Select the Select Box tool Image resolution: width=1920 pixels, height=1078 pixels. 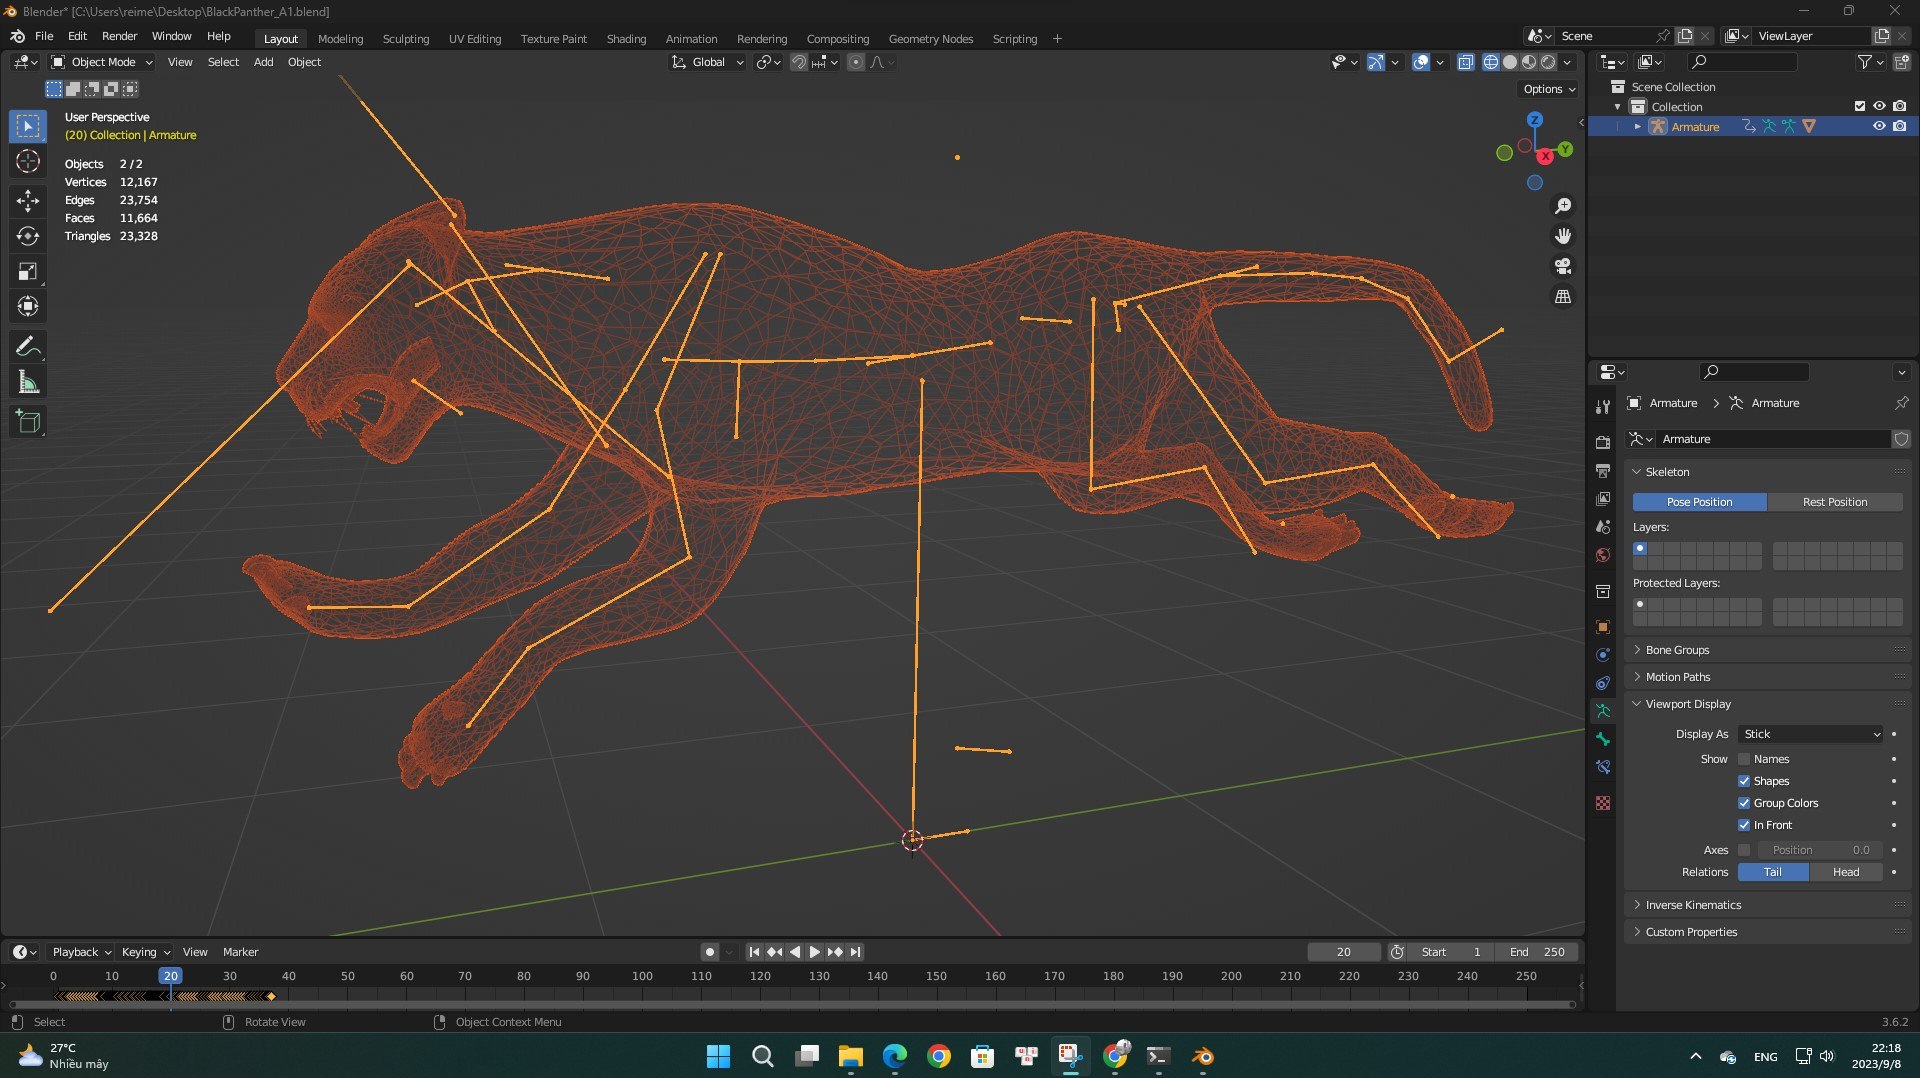coord(28,126)
